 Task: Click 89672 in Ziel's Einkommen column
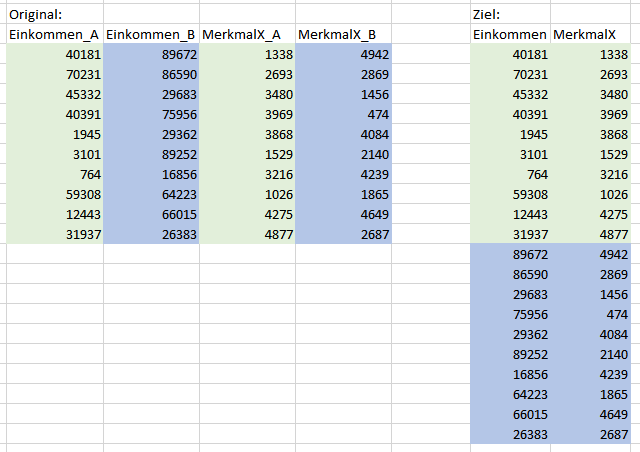tap(510, 254)
